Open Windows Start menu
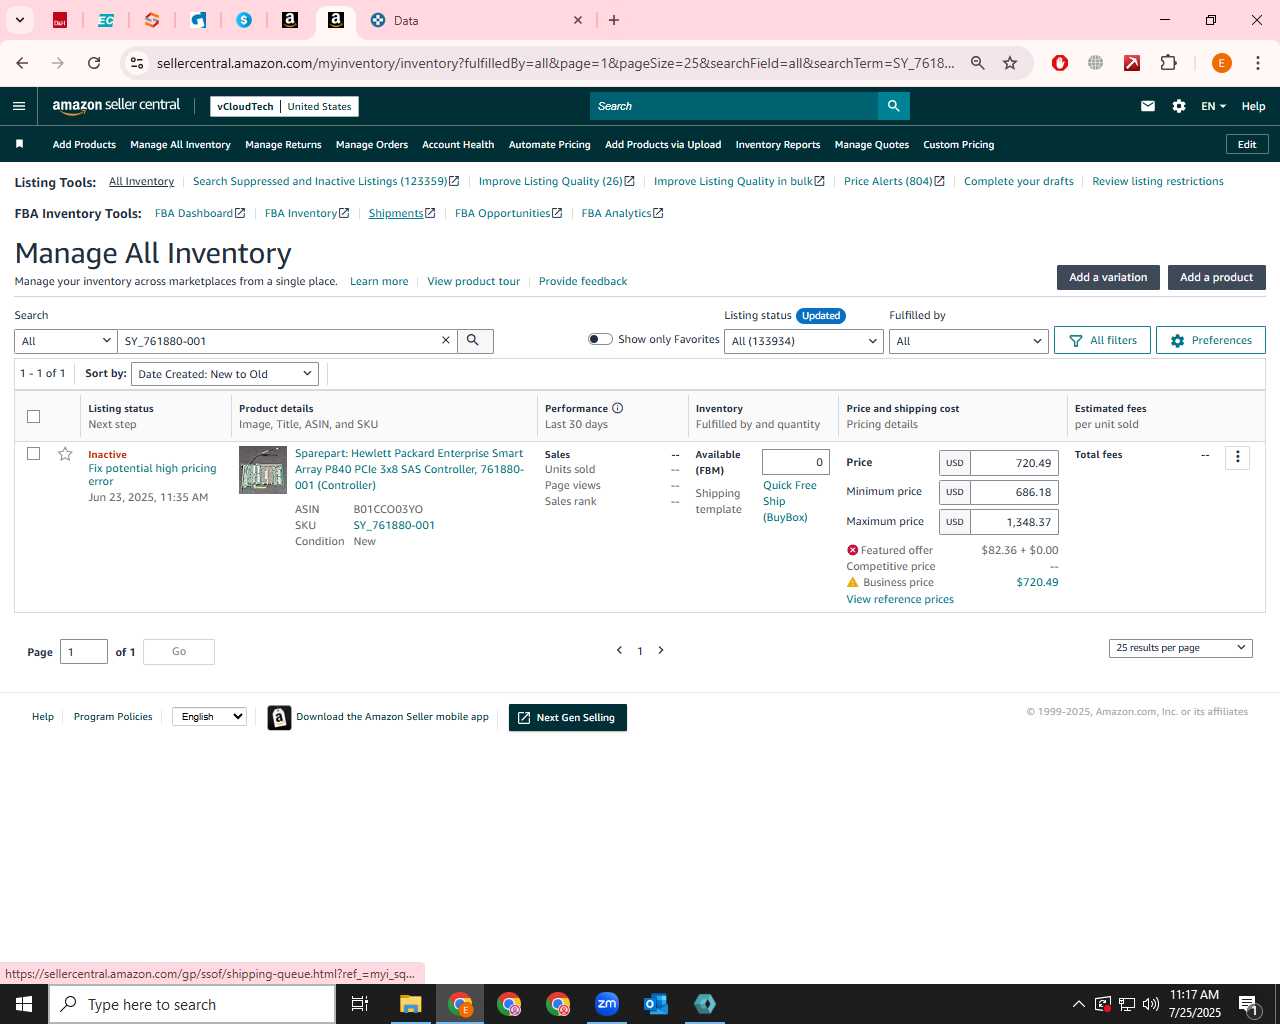Screen dimensions: 1280x1024 (24, 1004)
